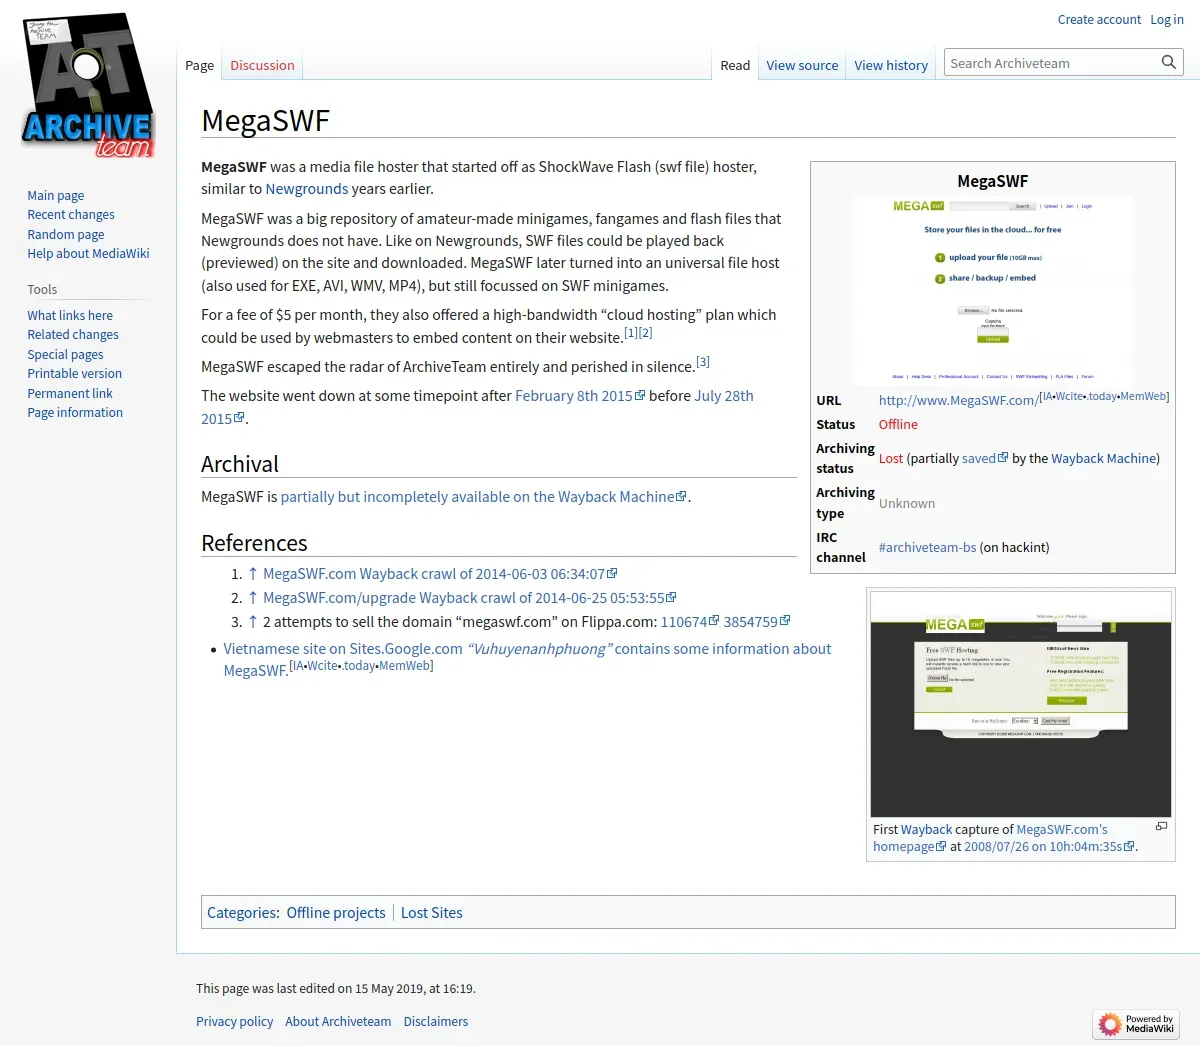Select the Read tab
Image resolution: width=1200 pixels, height=1046 pixels.
tap(735, 65)
